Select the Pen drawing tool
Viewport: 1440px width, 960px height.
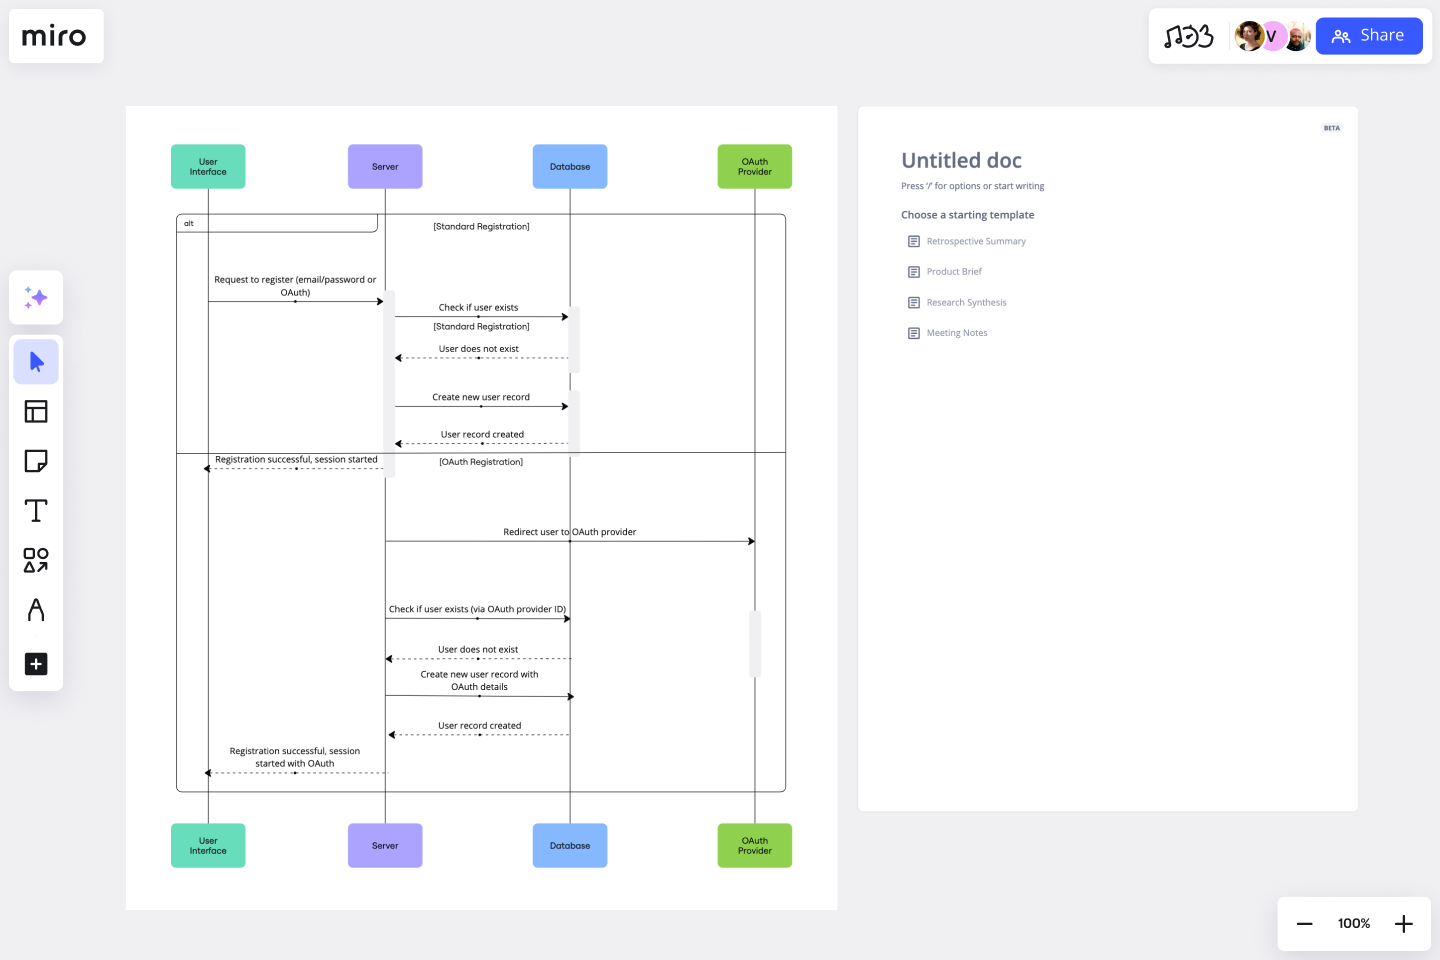[36, 611]
